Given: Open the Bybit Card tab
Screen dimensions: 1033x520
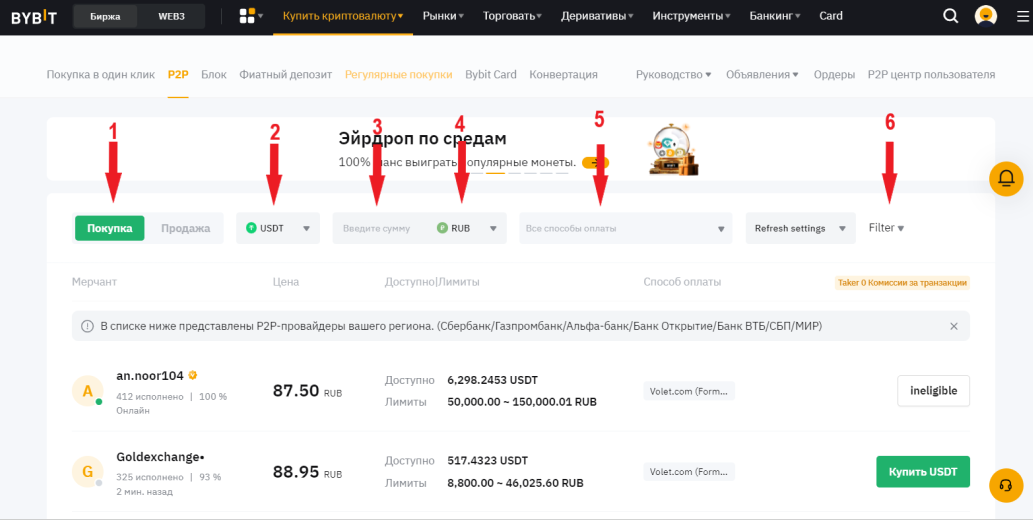Looking at the screenshot, I should (491, 74).
